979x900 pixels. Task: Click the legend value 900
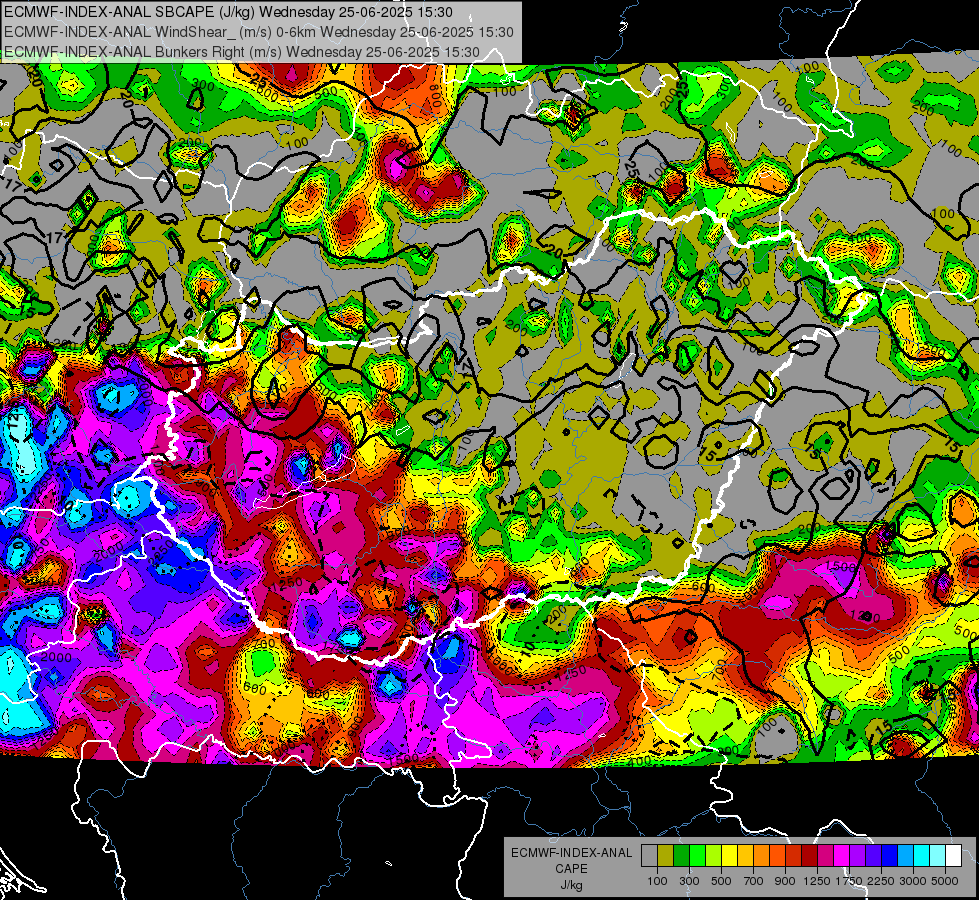785,881
